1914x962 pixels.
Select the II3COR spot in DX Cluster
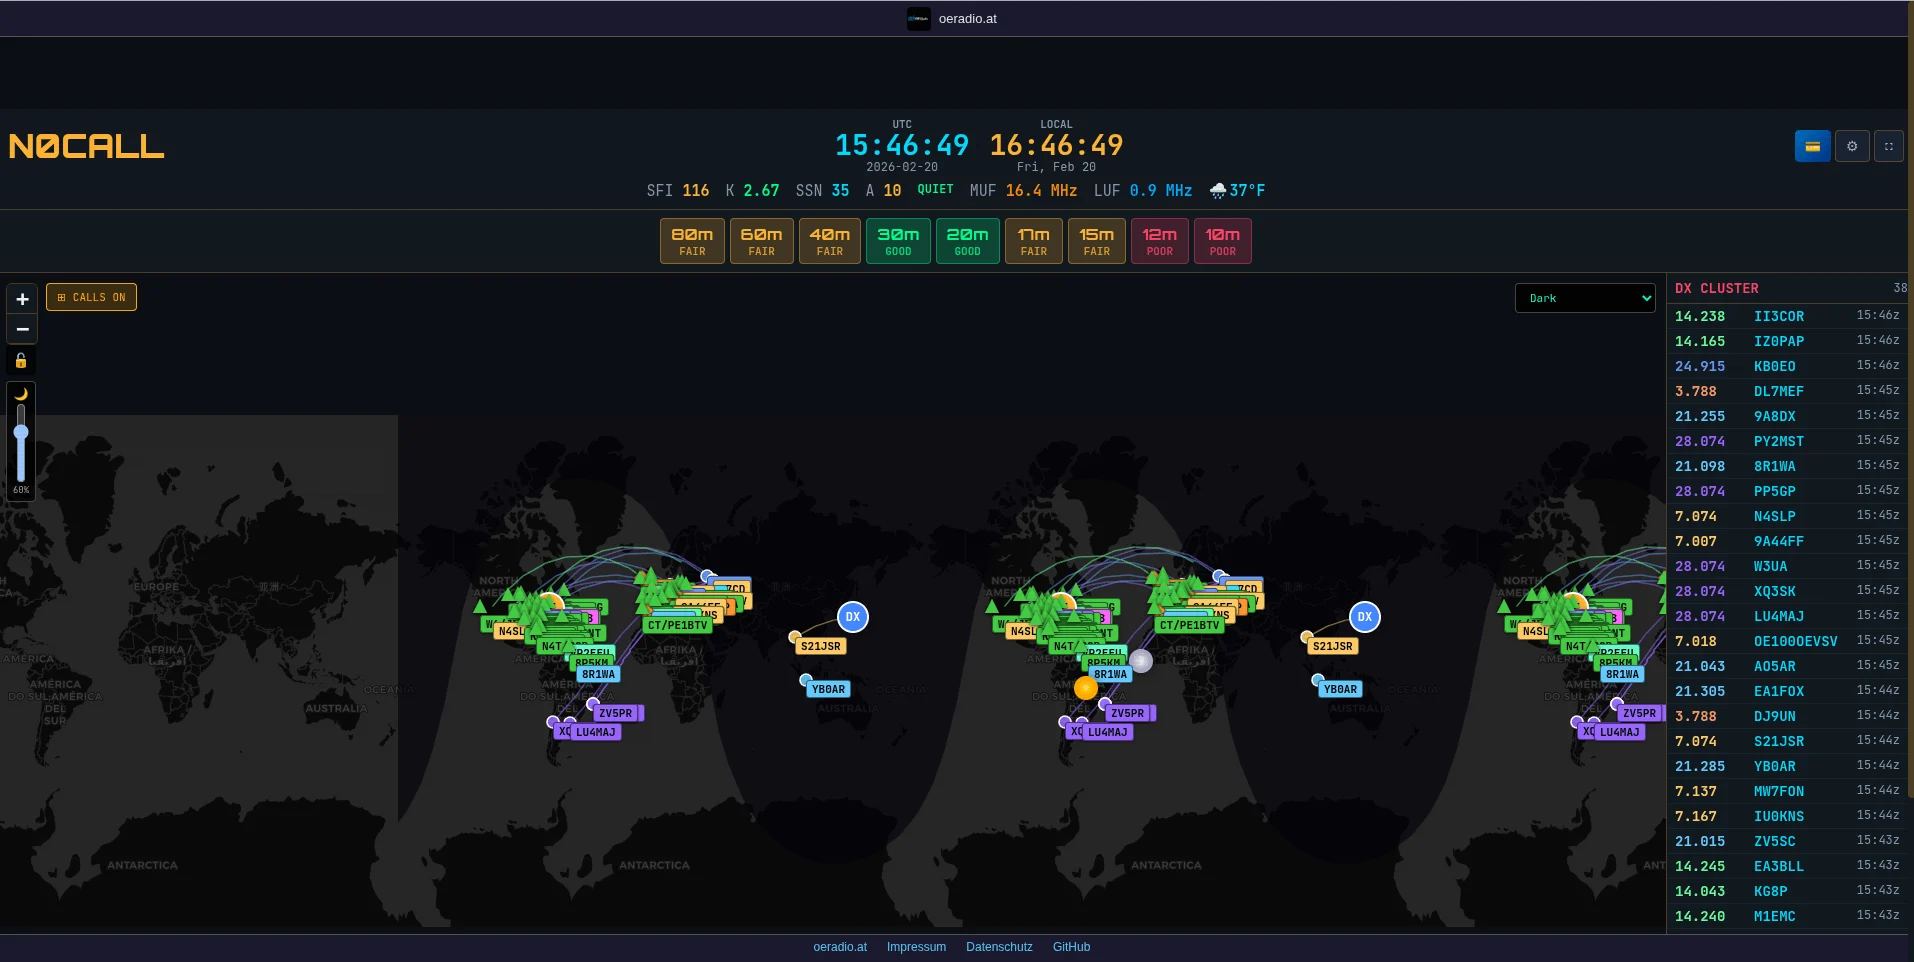[1778, 316]
